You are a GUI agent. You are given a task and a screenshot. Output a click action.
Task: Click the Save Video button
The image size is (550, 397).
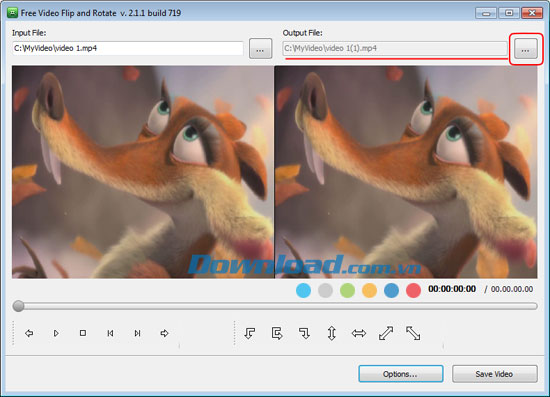[495, 374]
